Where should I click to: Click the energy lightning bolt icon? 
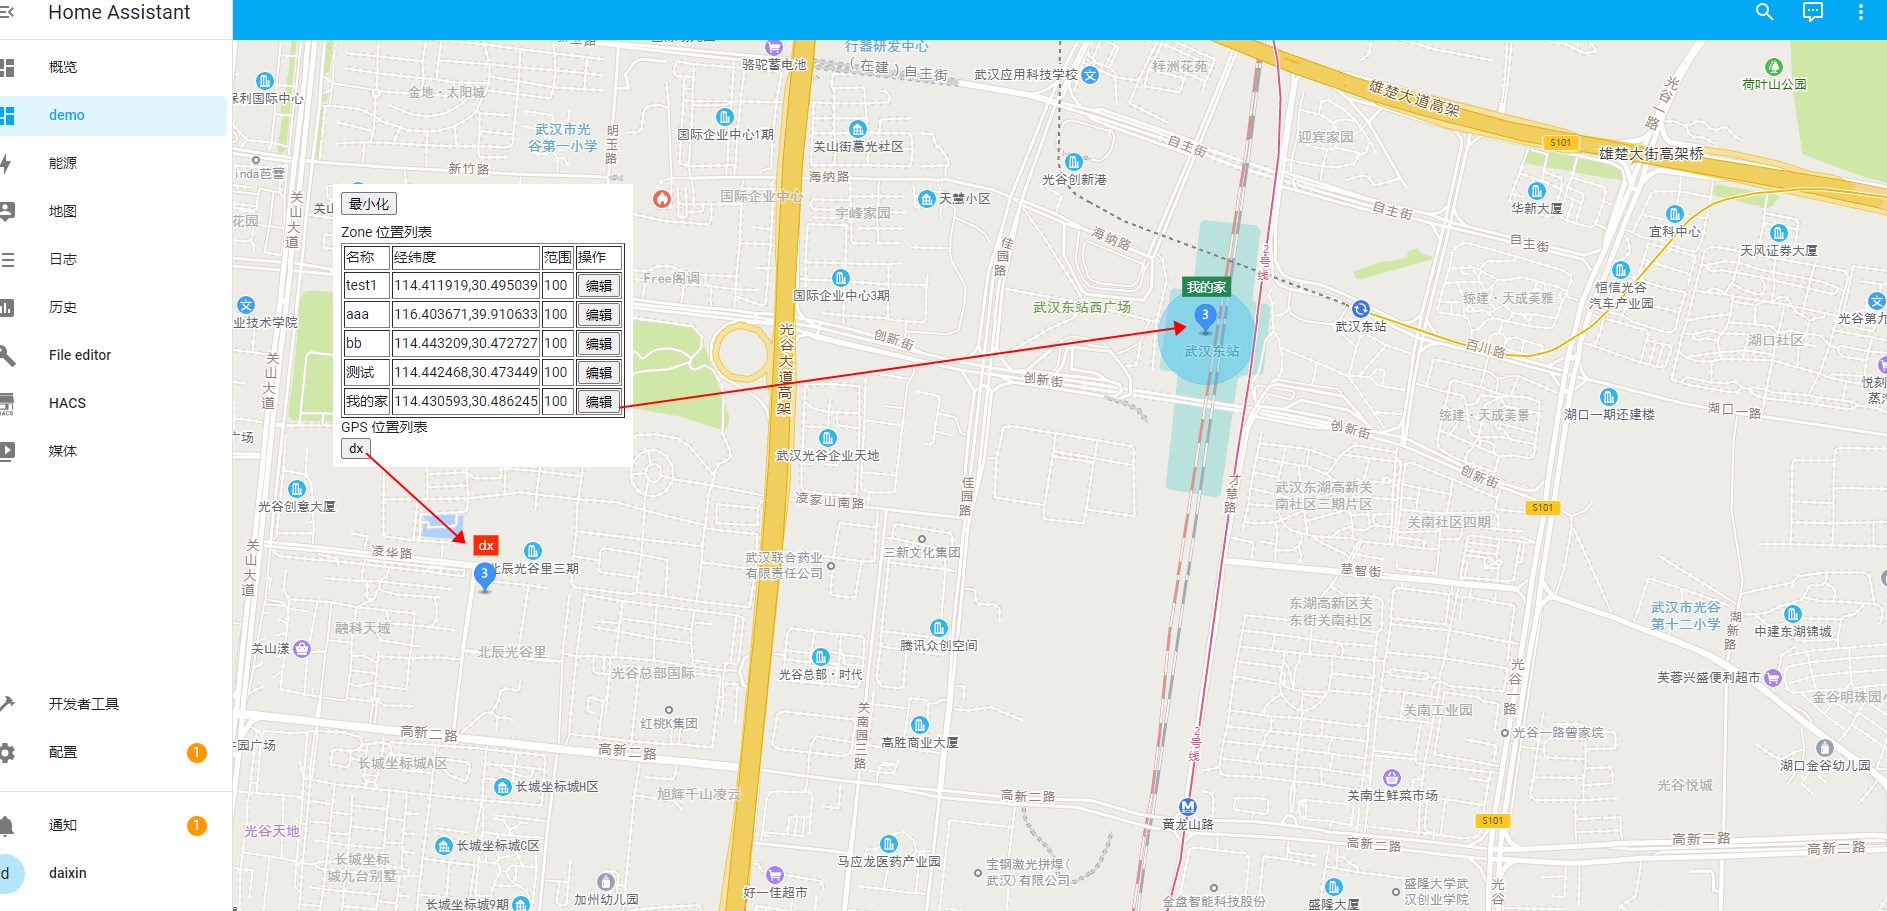[x=6, y=163]
